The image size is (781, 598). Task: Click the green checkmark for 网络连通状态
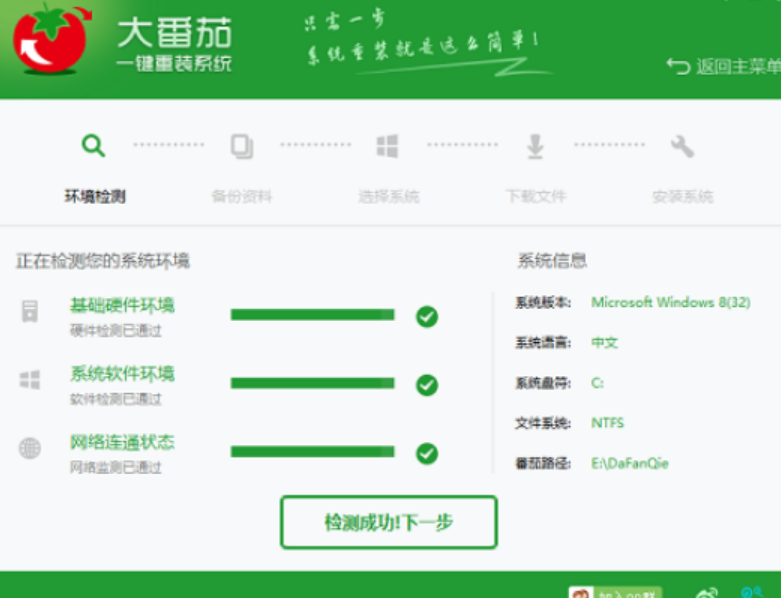[x=427, y=453]
